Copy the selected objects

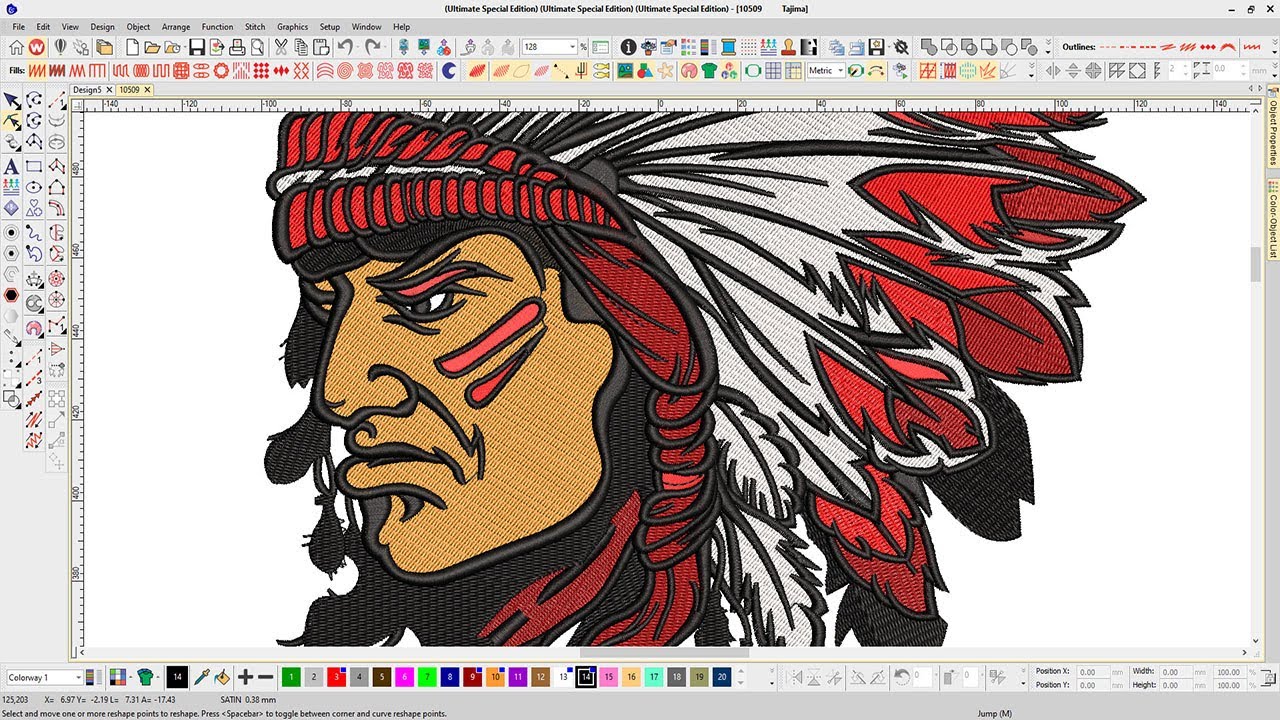tap(301, 47)
